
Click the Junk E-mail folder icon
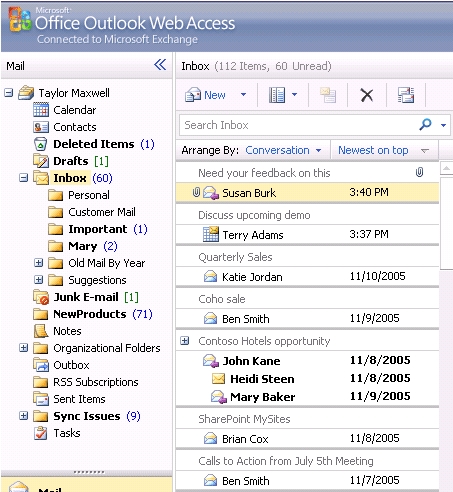(x=41, y=297)
